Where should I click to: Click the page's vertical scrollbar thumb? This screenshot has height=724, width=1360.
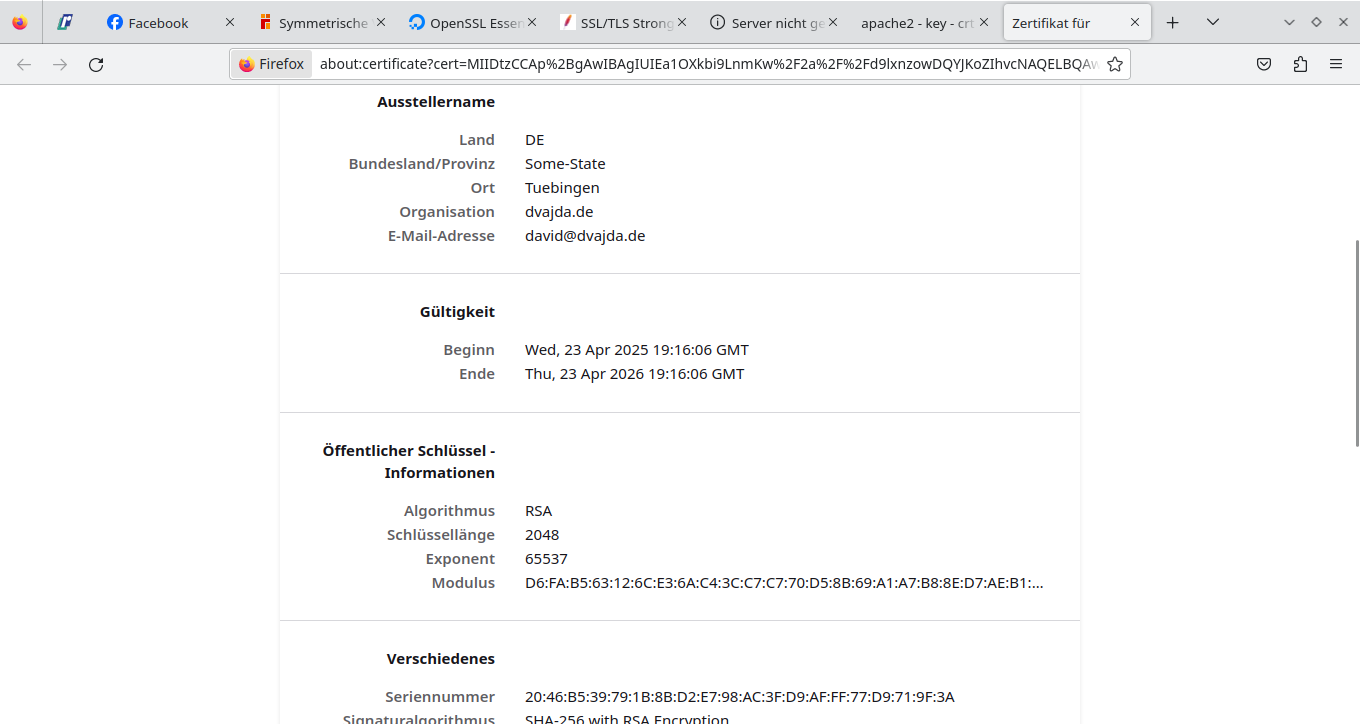coord(1356,342)
